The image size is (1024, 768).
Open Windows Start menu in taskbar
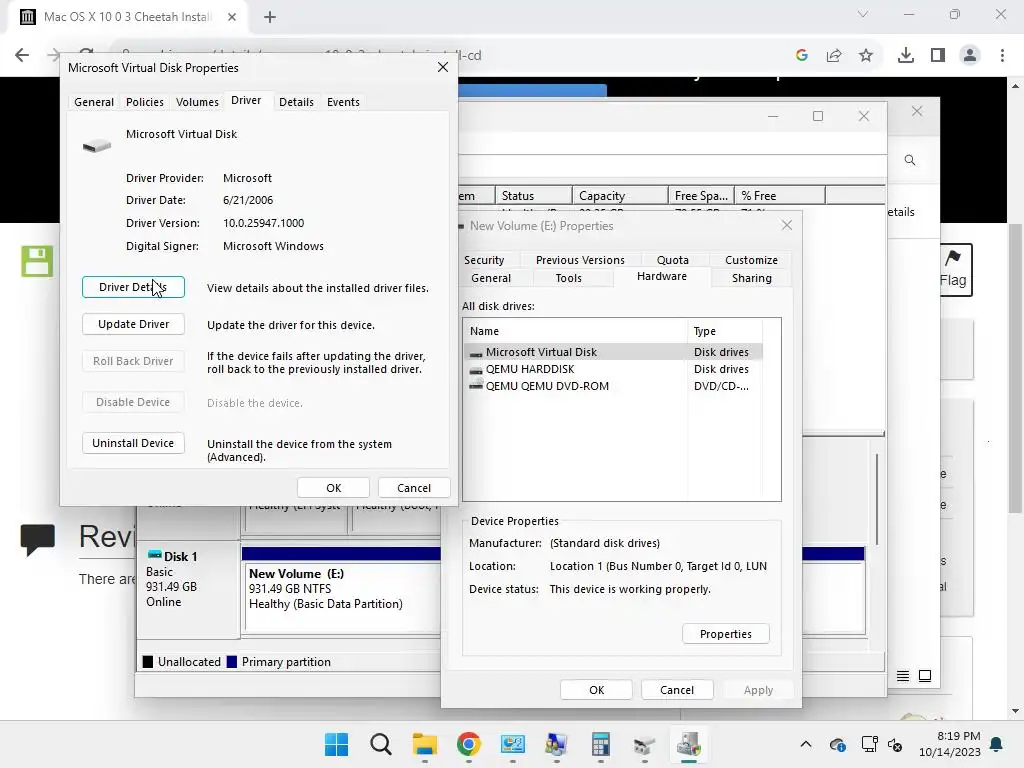[x=336, y=744]
